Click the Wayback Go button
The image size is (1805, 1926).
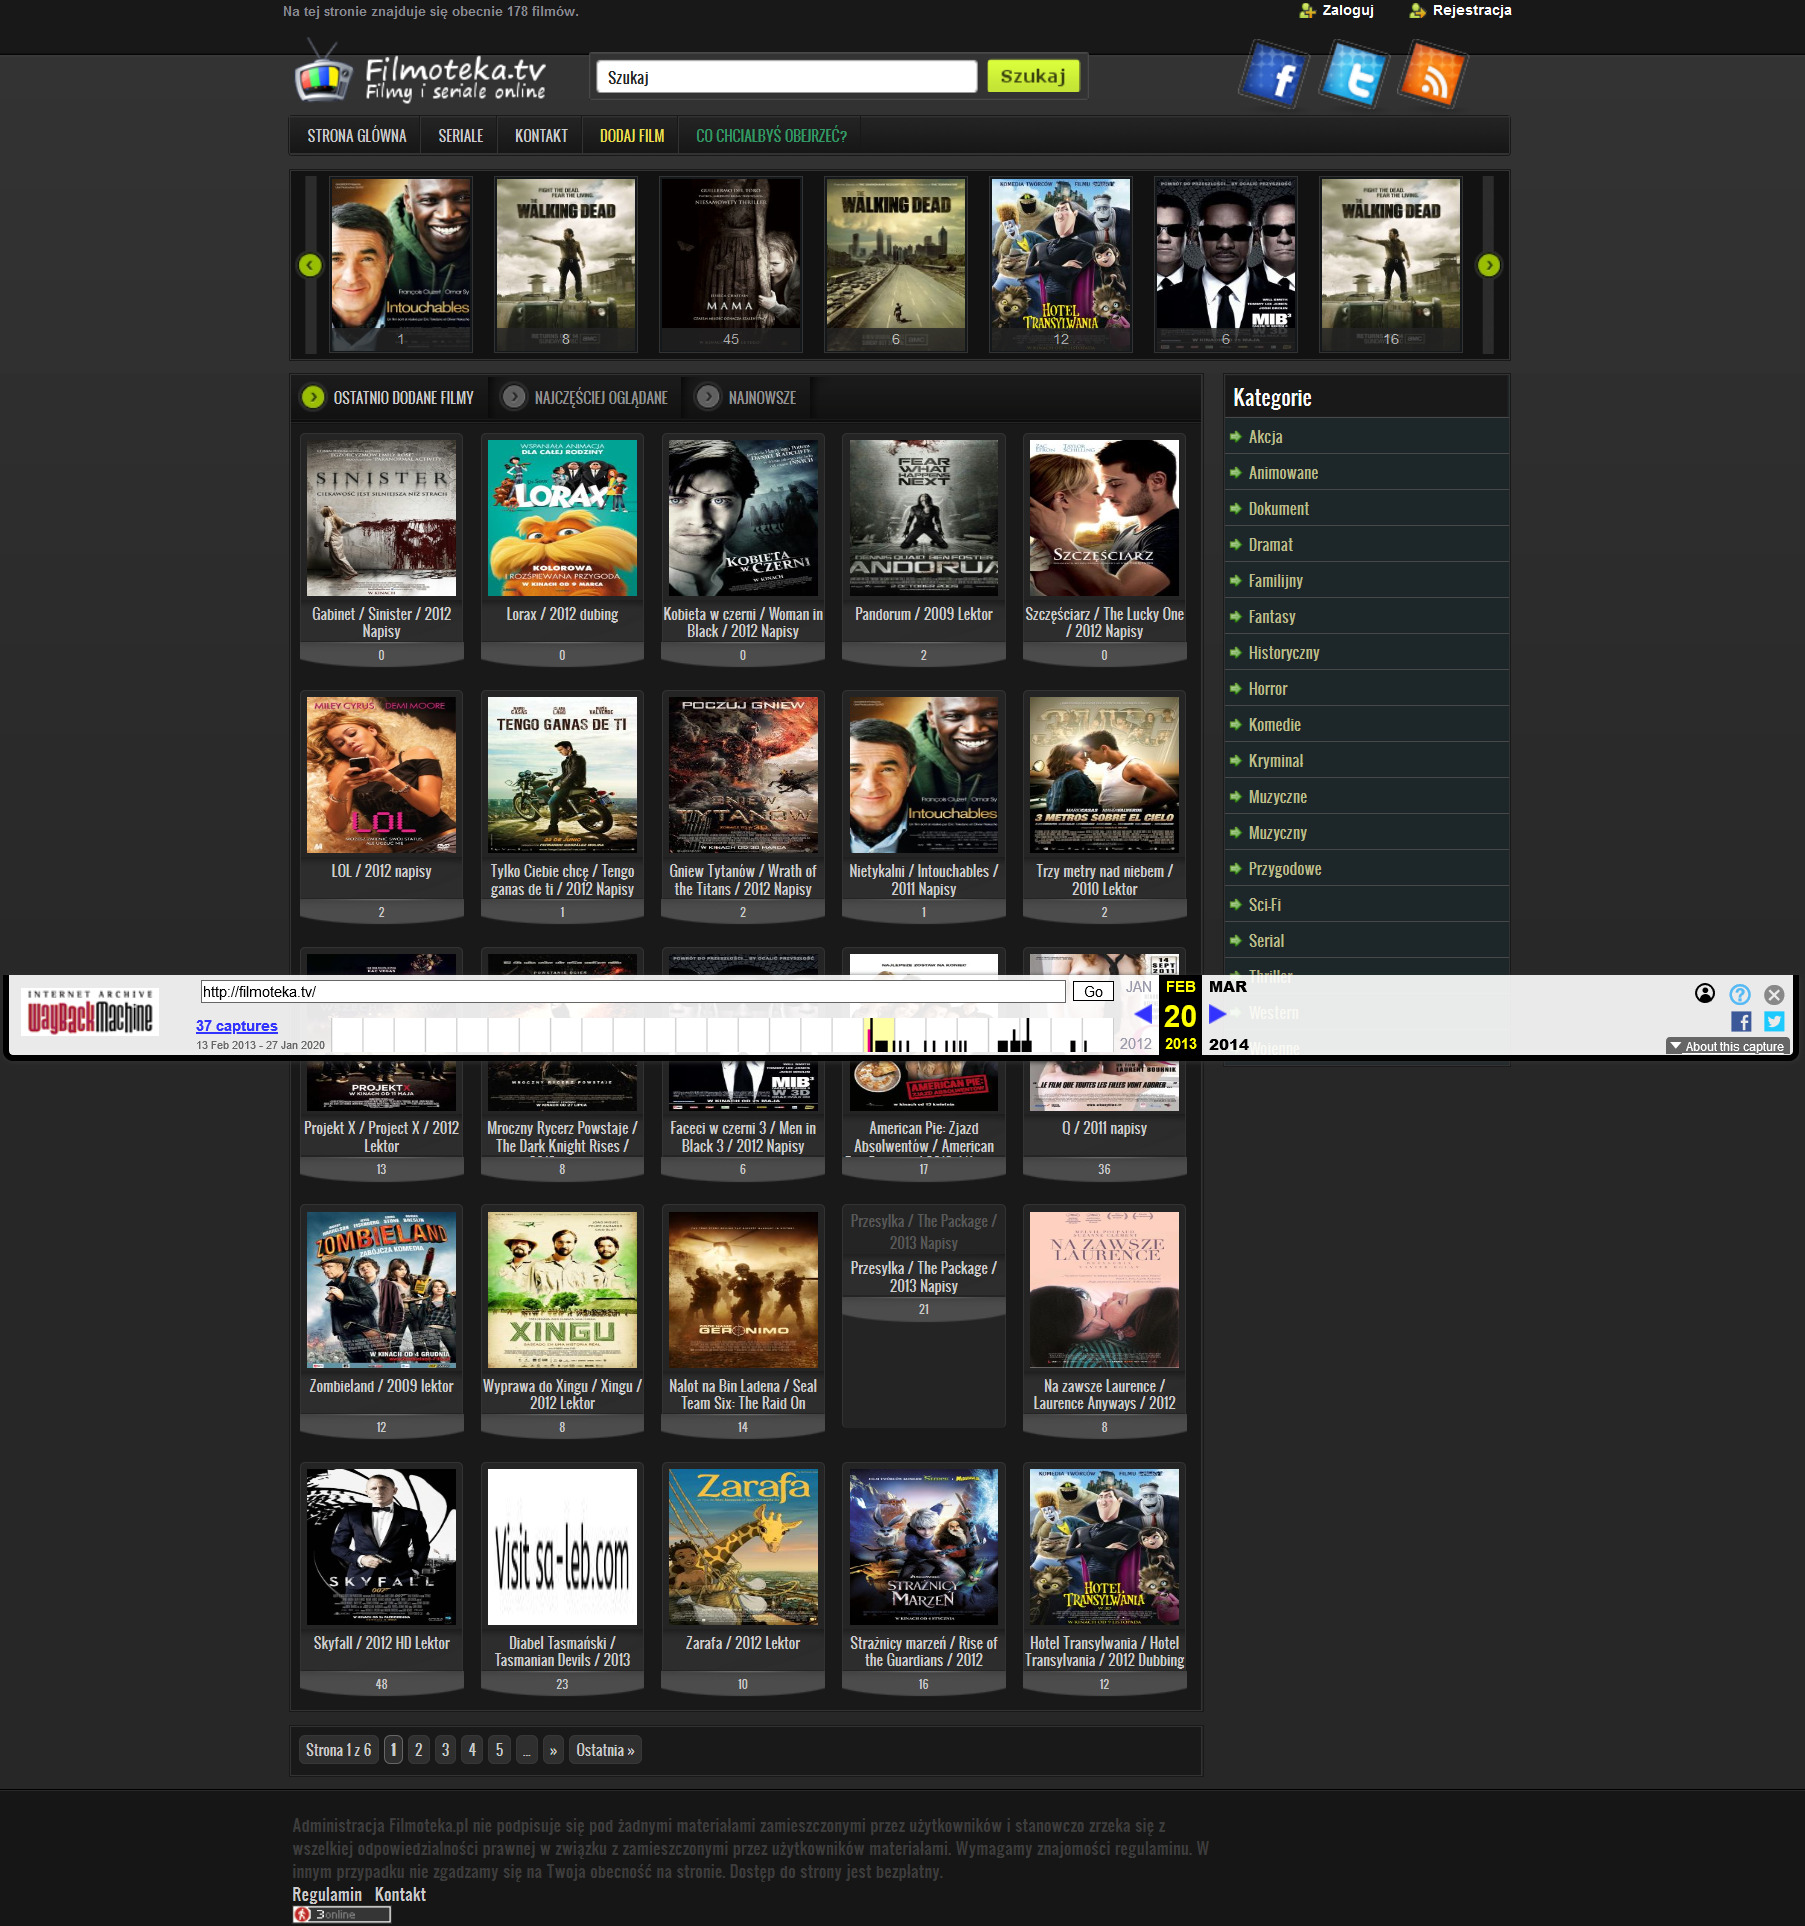pos(1093,992)
